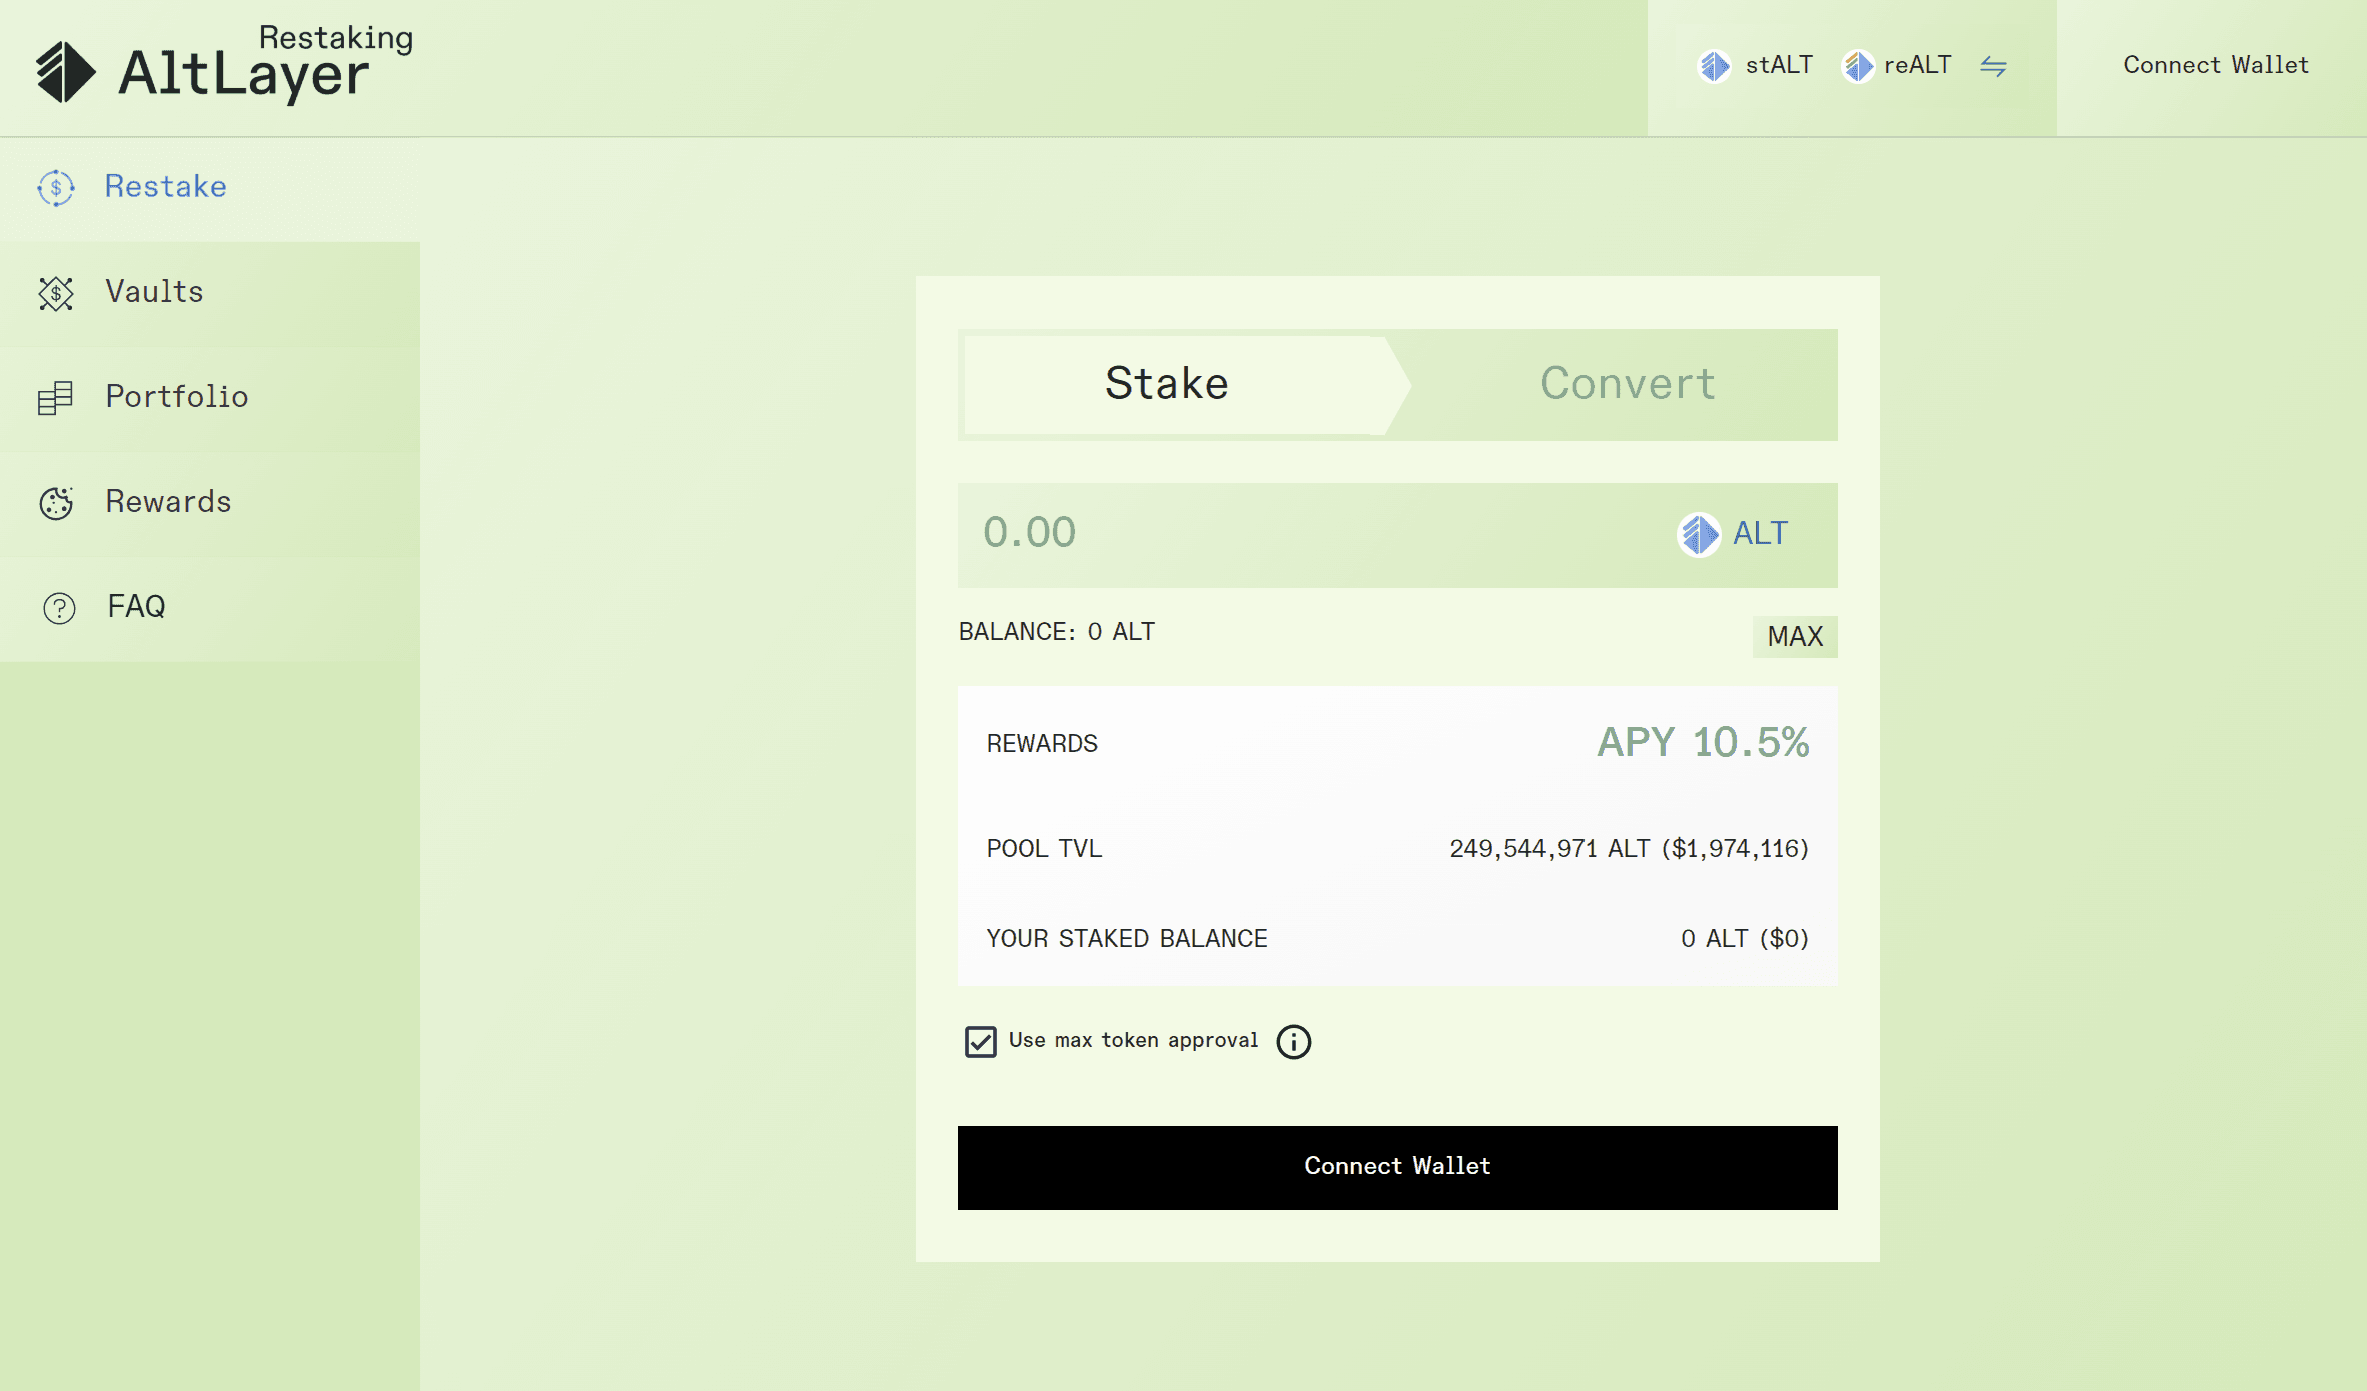
Task: Uncheck Use max token approval checkbox
Action: point(980,1042)
